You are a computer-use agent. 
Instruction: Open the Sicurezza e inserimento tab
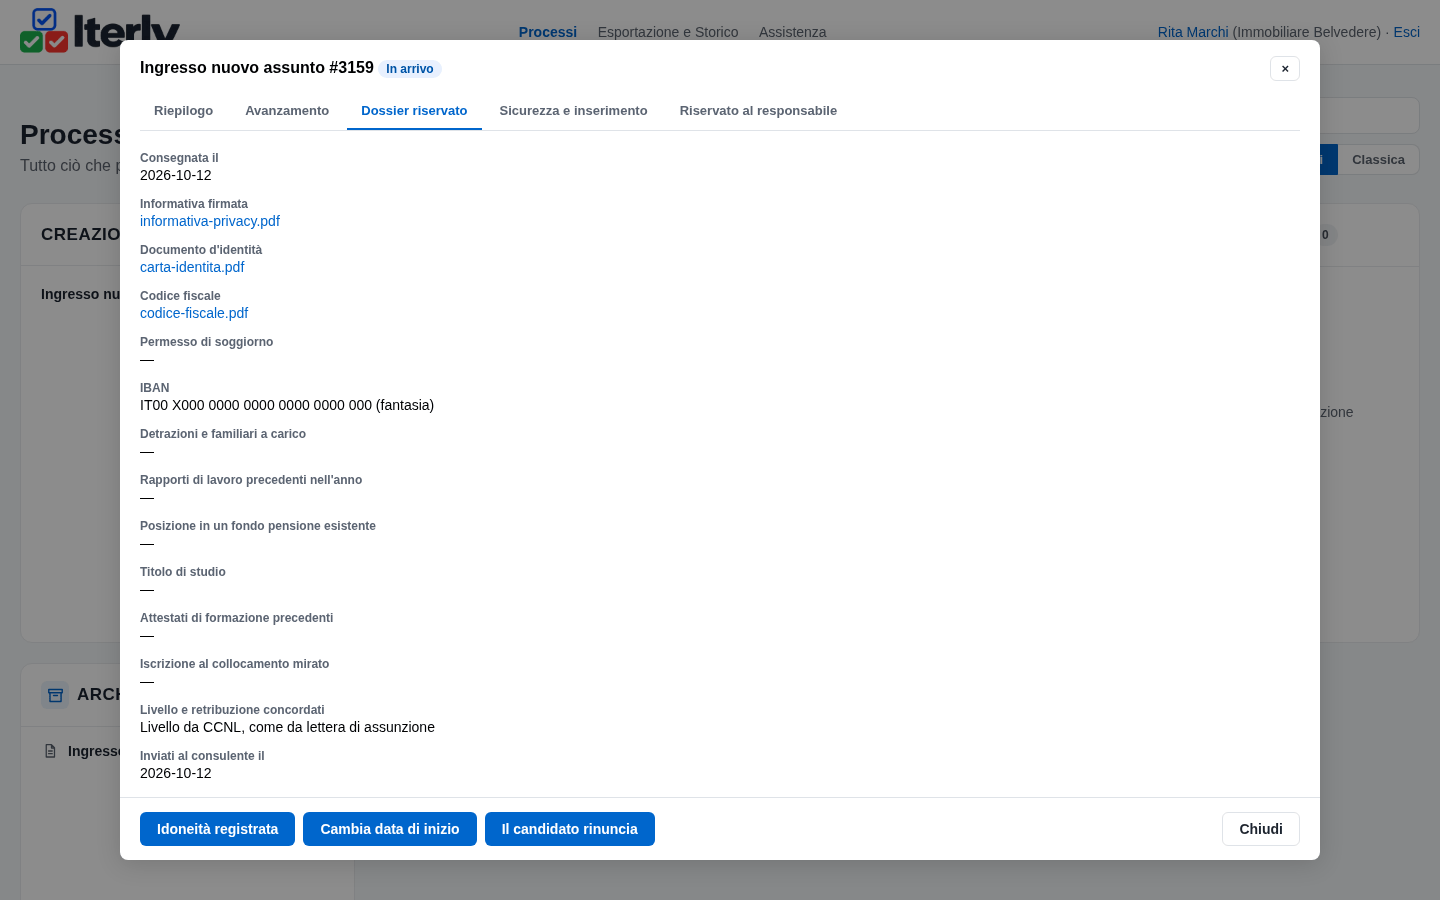[573, 111]
